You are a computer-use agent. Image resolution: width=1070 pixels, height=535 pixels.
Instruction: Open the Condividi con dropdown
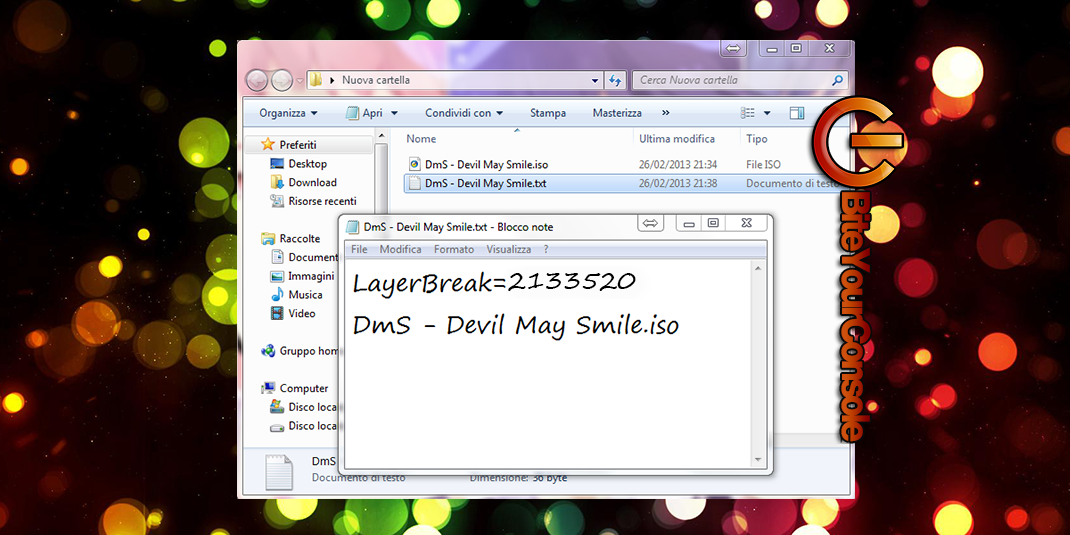tap(464, 113)
